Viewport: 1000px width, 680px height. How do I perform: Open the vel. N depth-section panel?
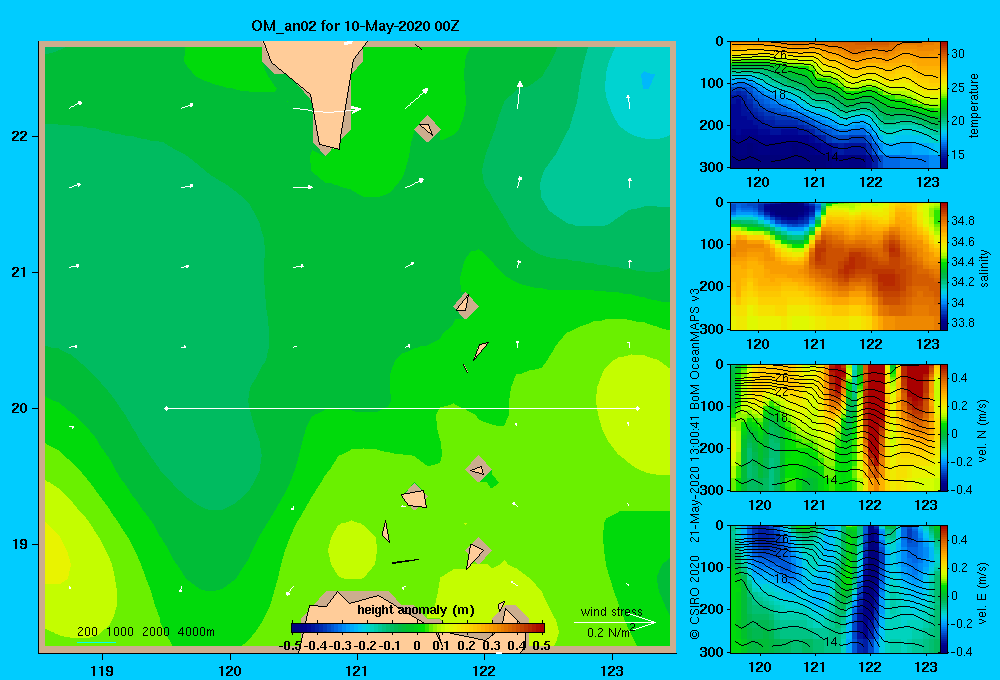[835, 427]
